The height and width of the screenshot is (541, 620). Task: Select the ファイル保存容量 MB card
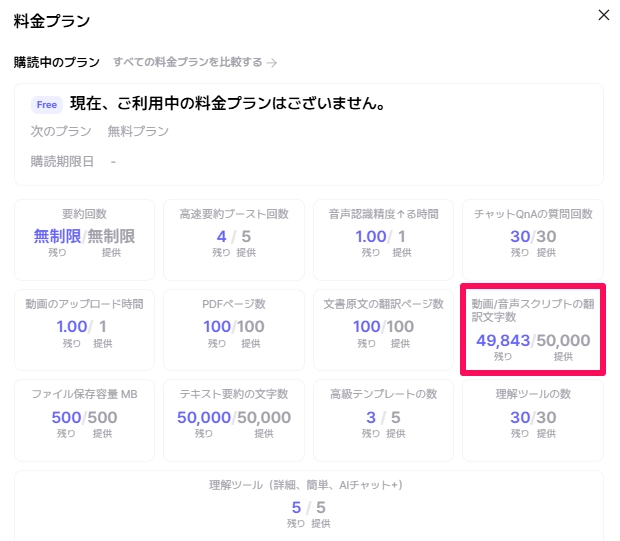tap(84, 419)
